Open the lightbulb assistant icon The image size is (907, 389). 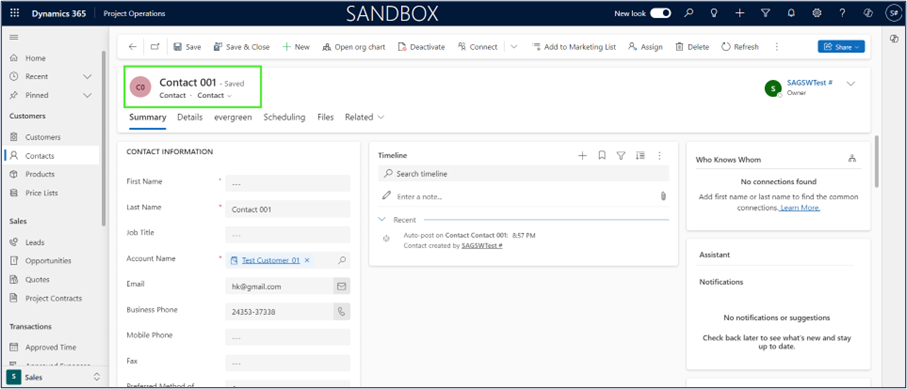[x=714, y=13]
